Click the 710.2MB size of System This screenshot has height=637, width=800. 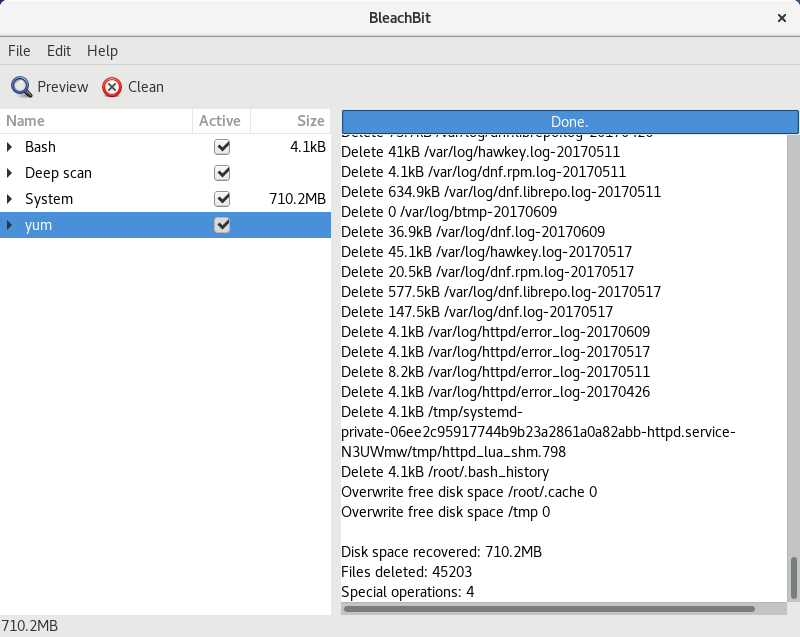click(297, 199)
